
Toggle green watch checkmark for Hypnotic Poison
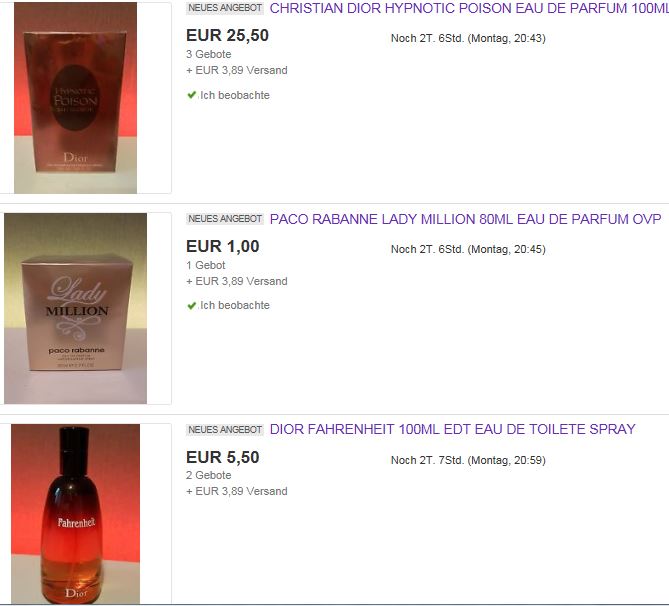coord(192,95)
